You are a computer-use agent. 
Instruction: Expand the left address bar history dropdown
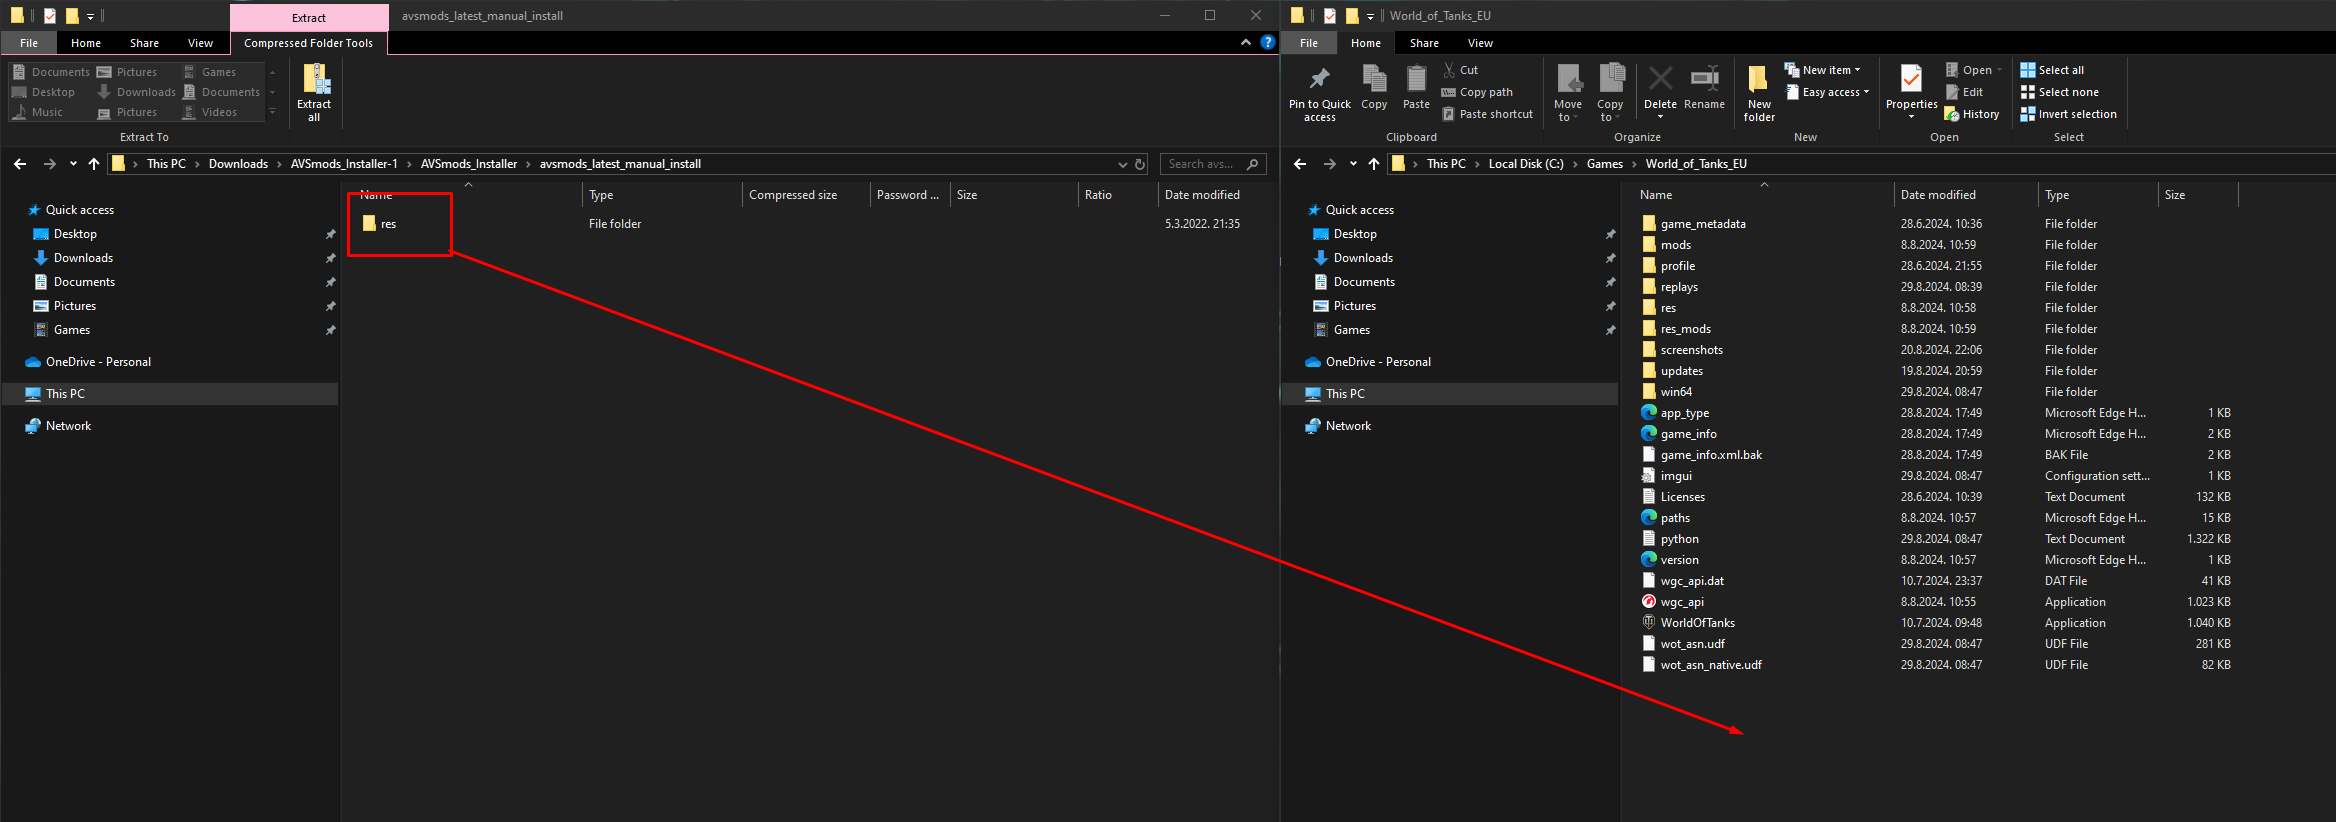click(x=1122, y=164)
